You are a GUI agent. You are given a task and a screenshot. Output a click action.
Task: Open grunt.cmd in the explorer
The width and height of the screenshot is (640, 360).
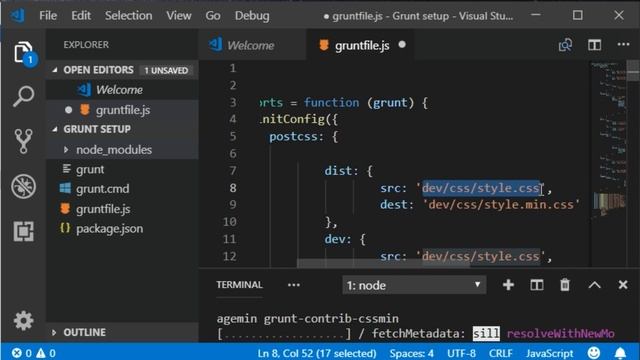(x=122, y=189)
